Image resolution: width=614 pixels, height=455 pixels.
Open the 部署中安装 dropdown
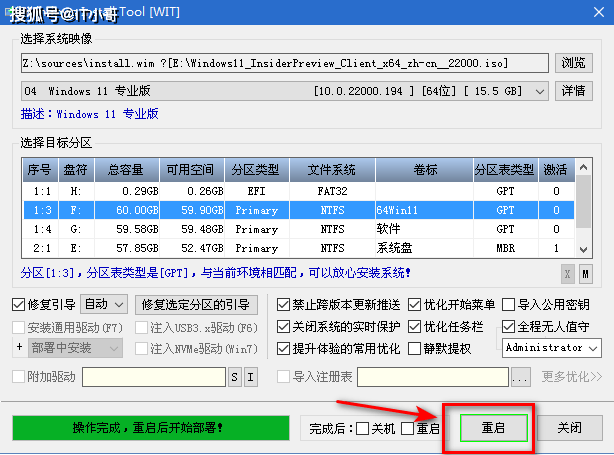coord(75,348)
